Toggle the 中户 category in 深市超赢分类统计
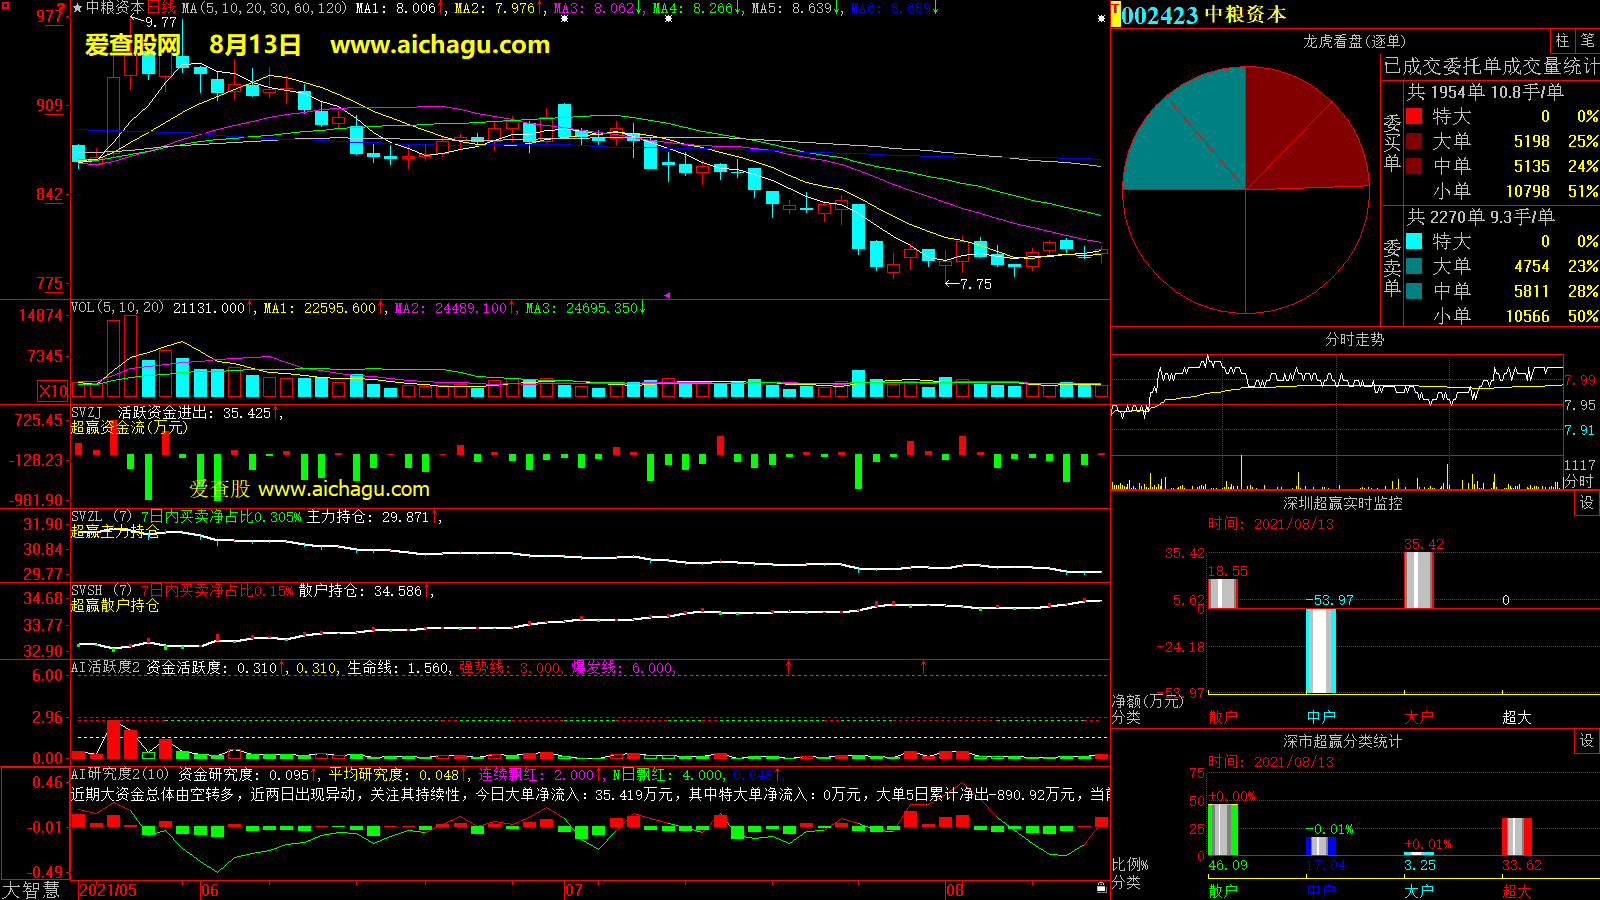Image resolution: width=1600 pixels, height=900 pixels. (x=1321, y=890)
